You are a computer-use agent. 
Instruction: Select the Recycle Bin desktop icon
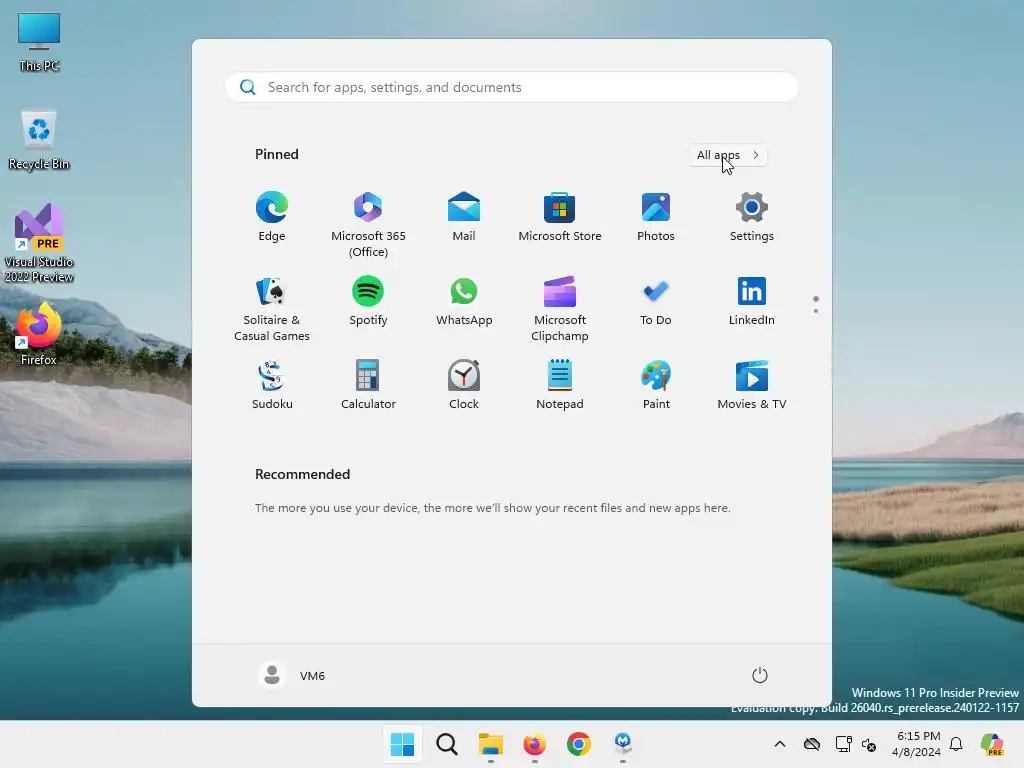39,140
